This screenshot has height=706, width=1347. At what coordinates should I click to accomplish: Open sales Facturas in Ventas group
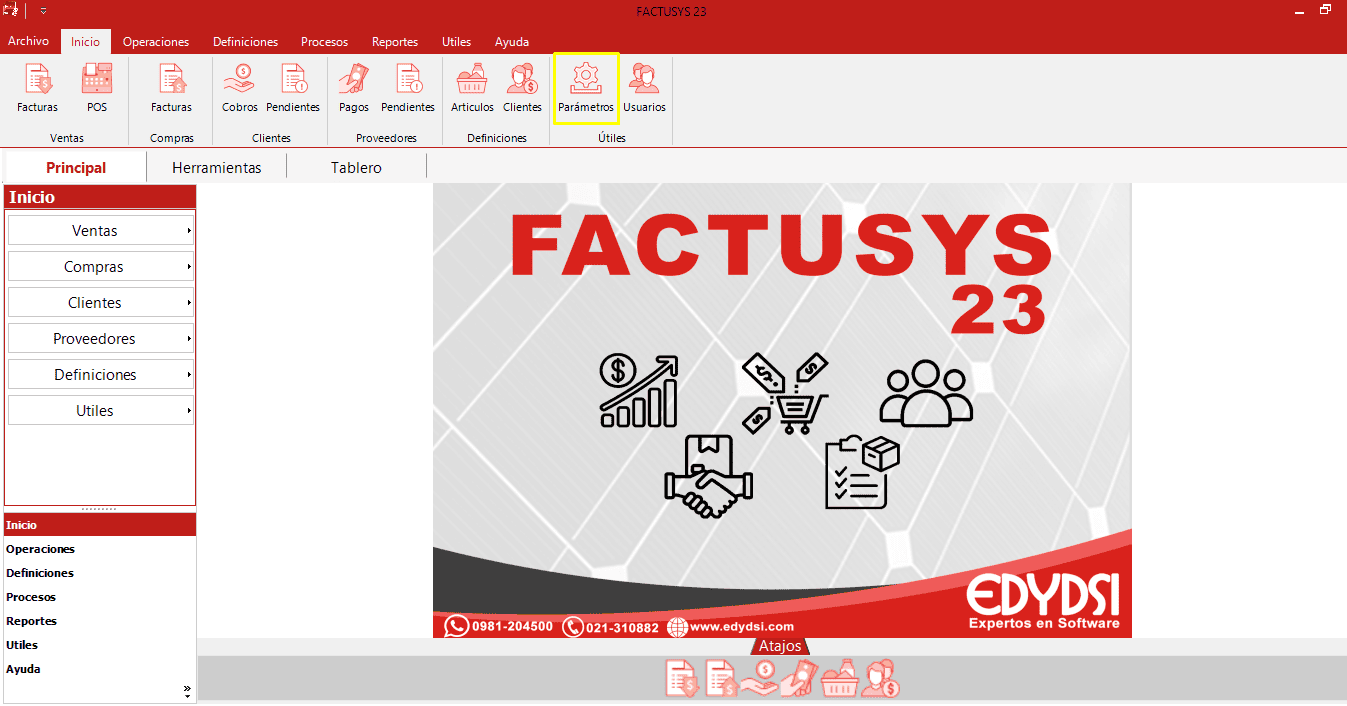pos(37,88)
